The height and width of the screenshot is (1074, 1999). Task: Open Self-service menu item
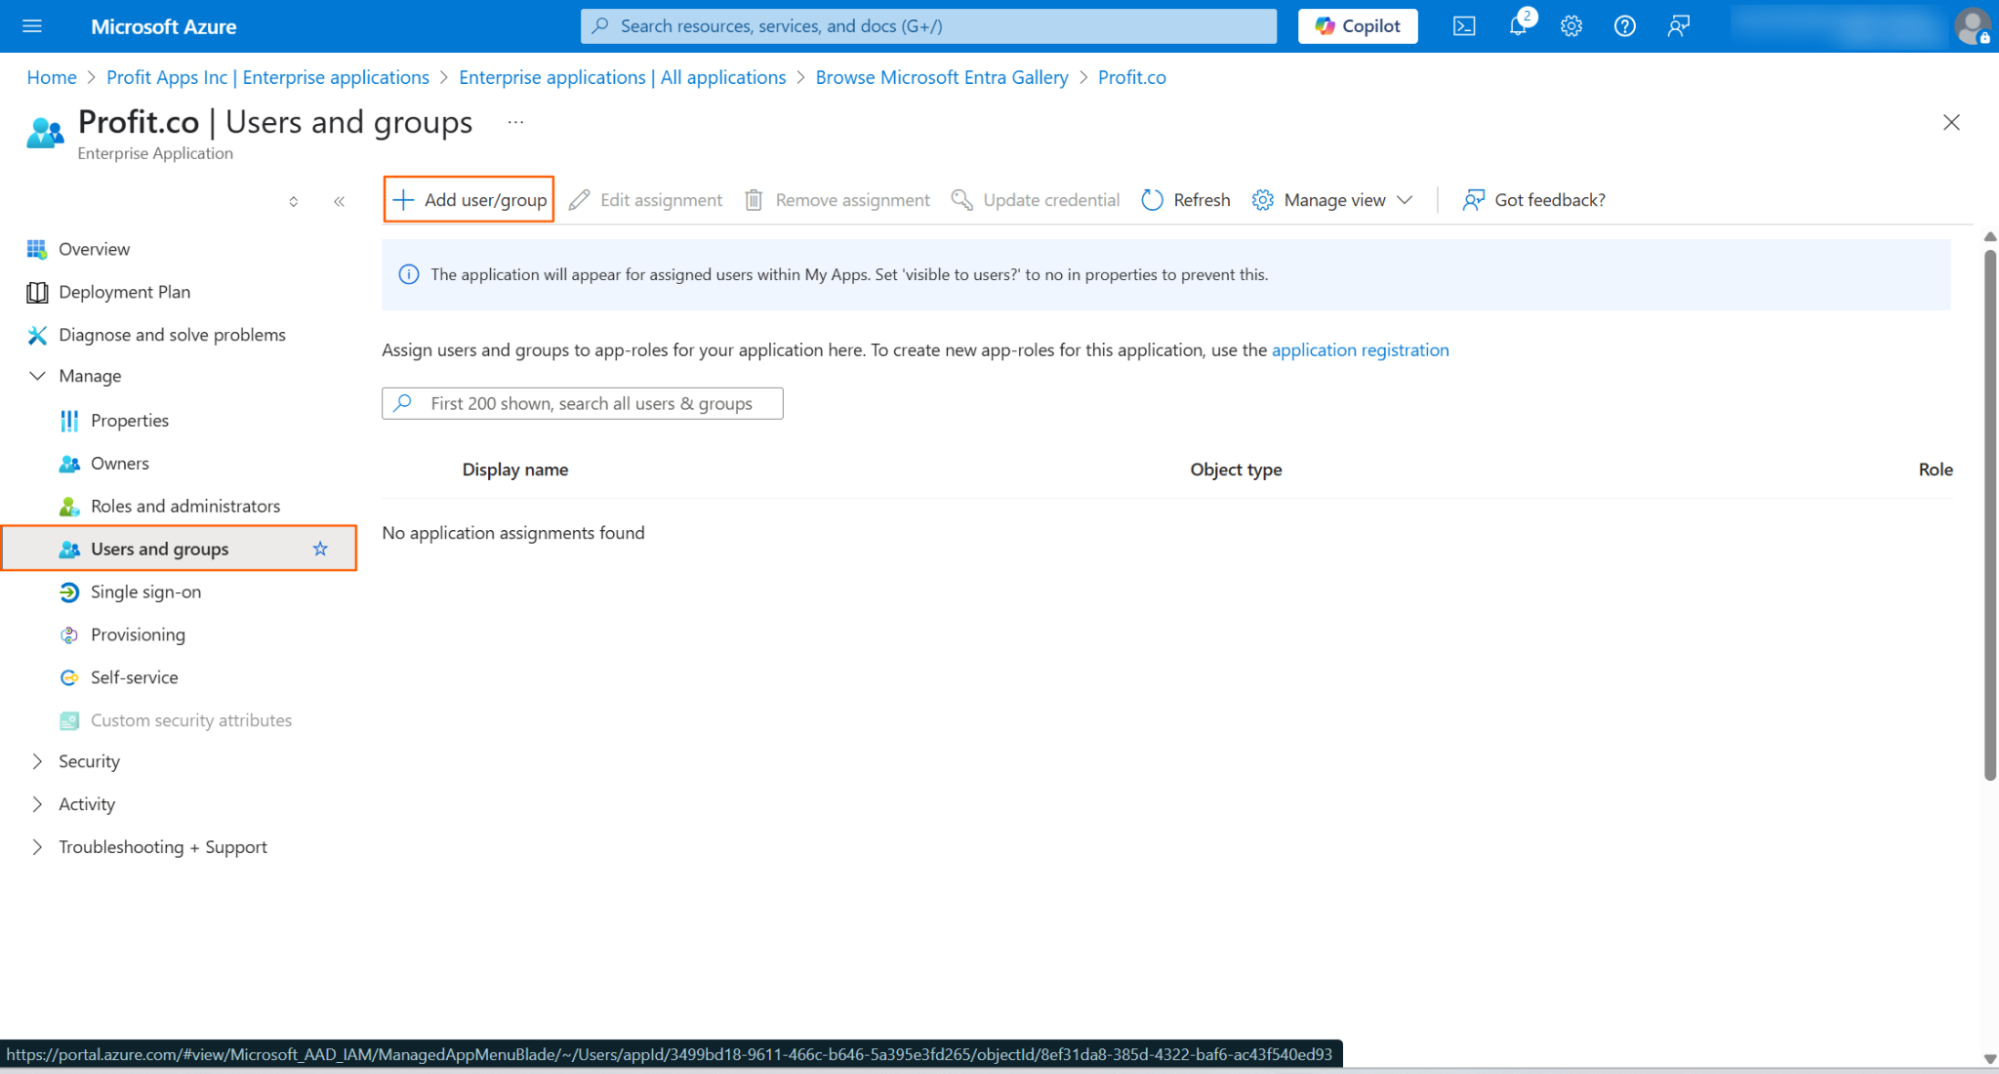pyautogui.click(x=134, y=677)
